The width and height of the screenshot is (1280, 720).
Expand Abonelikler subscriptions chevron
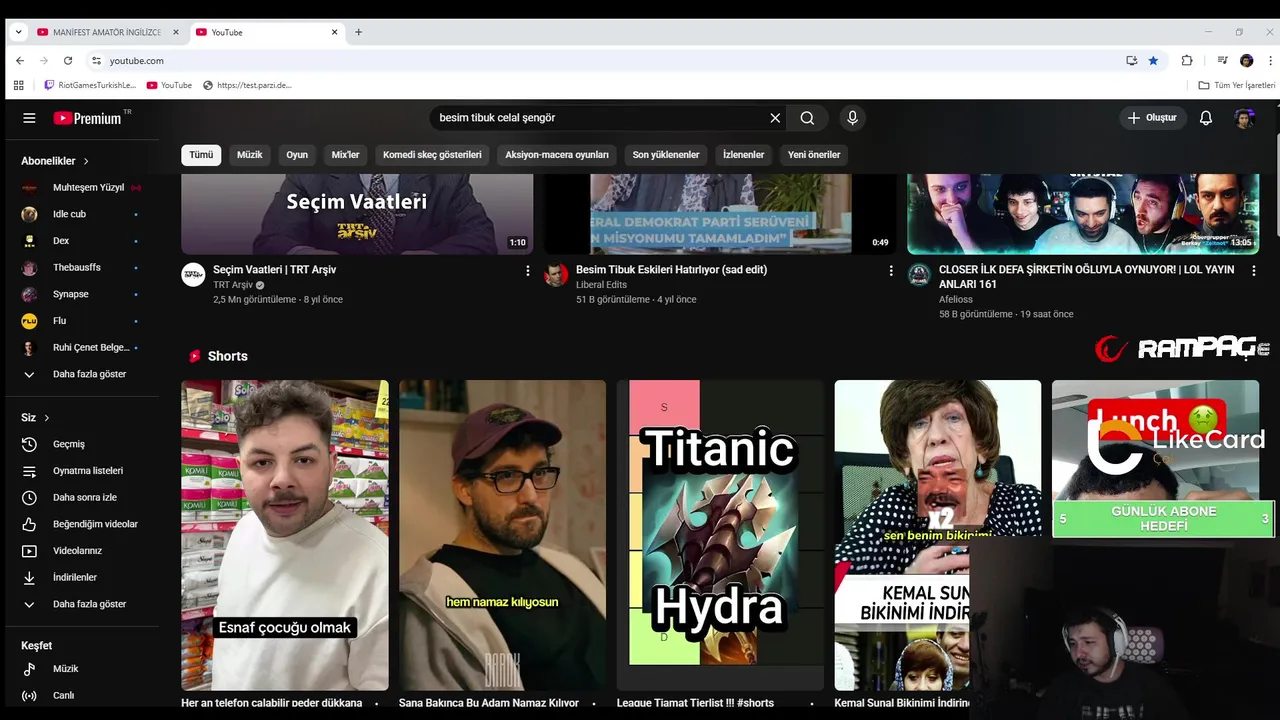click(x=86, y=161)
